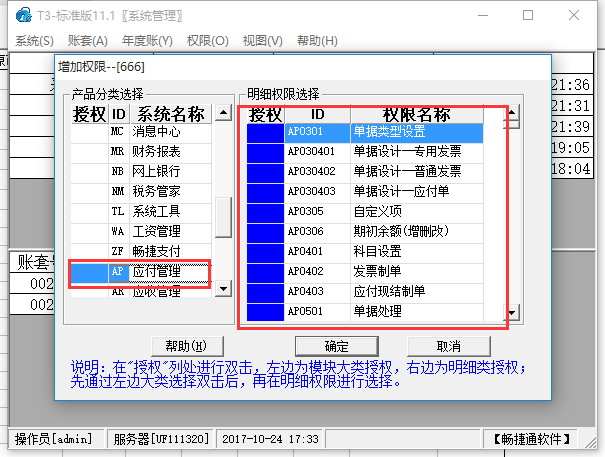
Task: Open the 视图(V) menu
Action: [263, 41]
